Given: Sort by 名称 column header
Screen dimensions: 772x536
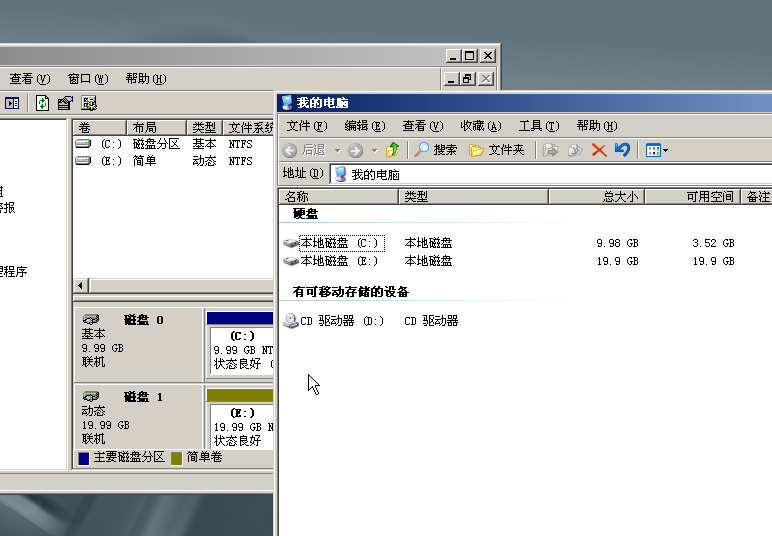Looking at the screenshot, I should tap(339, 197).
